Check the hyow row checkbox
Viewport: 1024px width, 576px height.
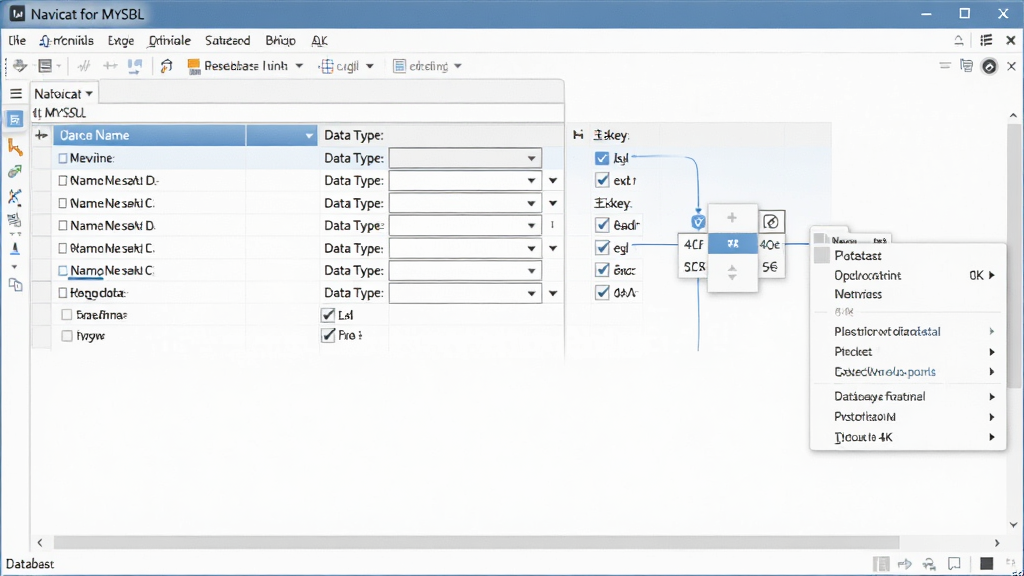pyautogui.click(x=67, y=336)
